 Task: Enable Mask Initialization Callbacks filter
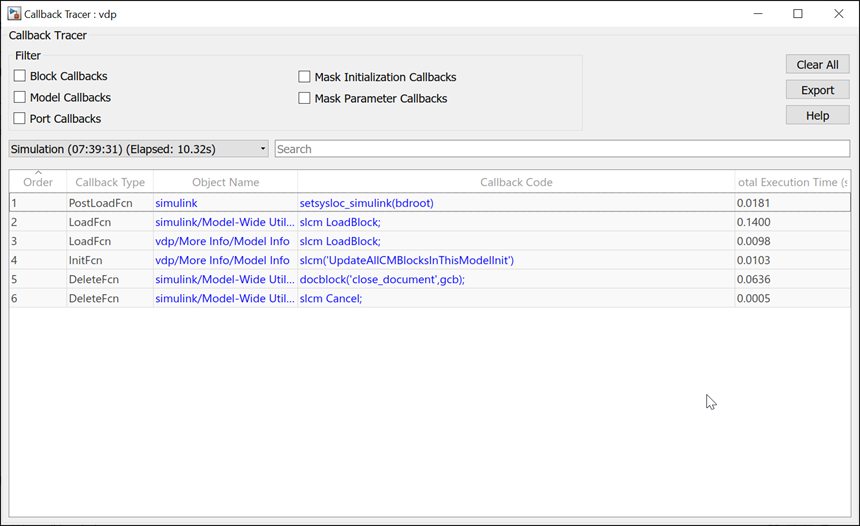(x=305, y=77)
